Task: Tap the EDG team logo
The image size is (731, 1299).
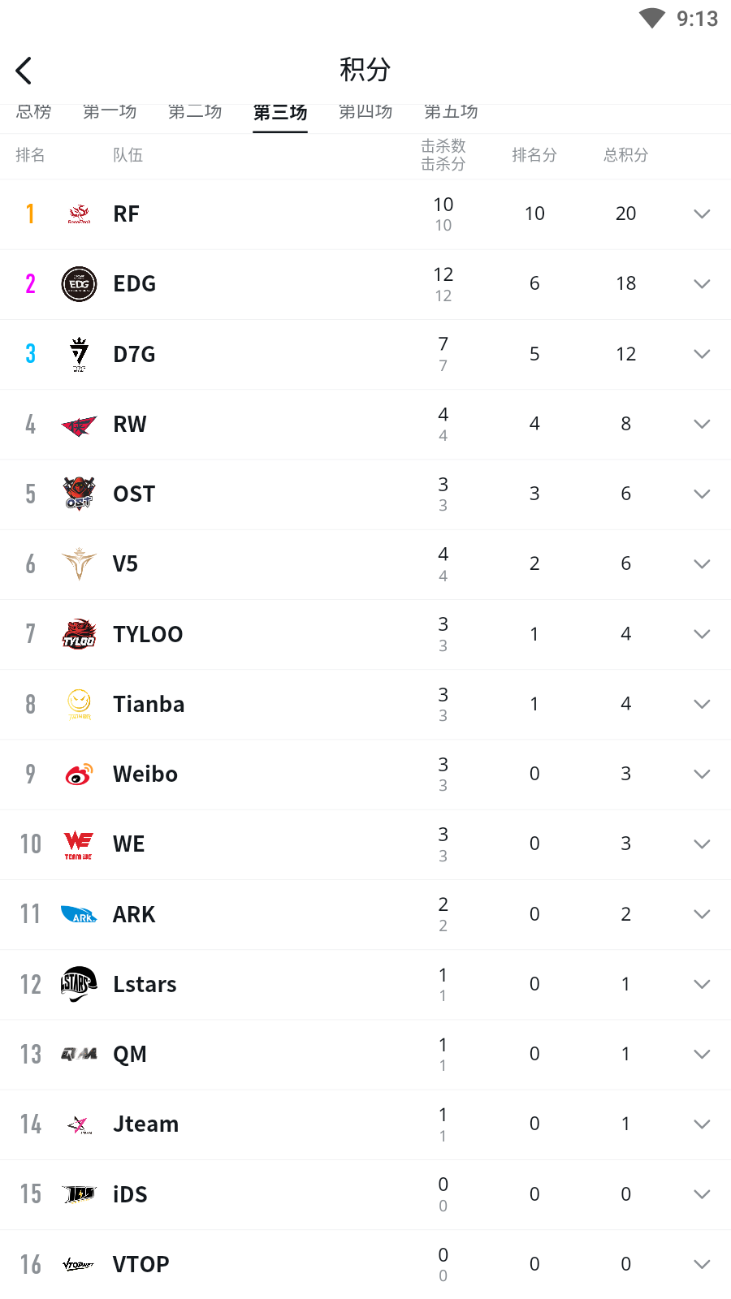Action: [79, 284]
